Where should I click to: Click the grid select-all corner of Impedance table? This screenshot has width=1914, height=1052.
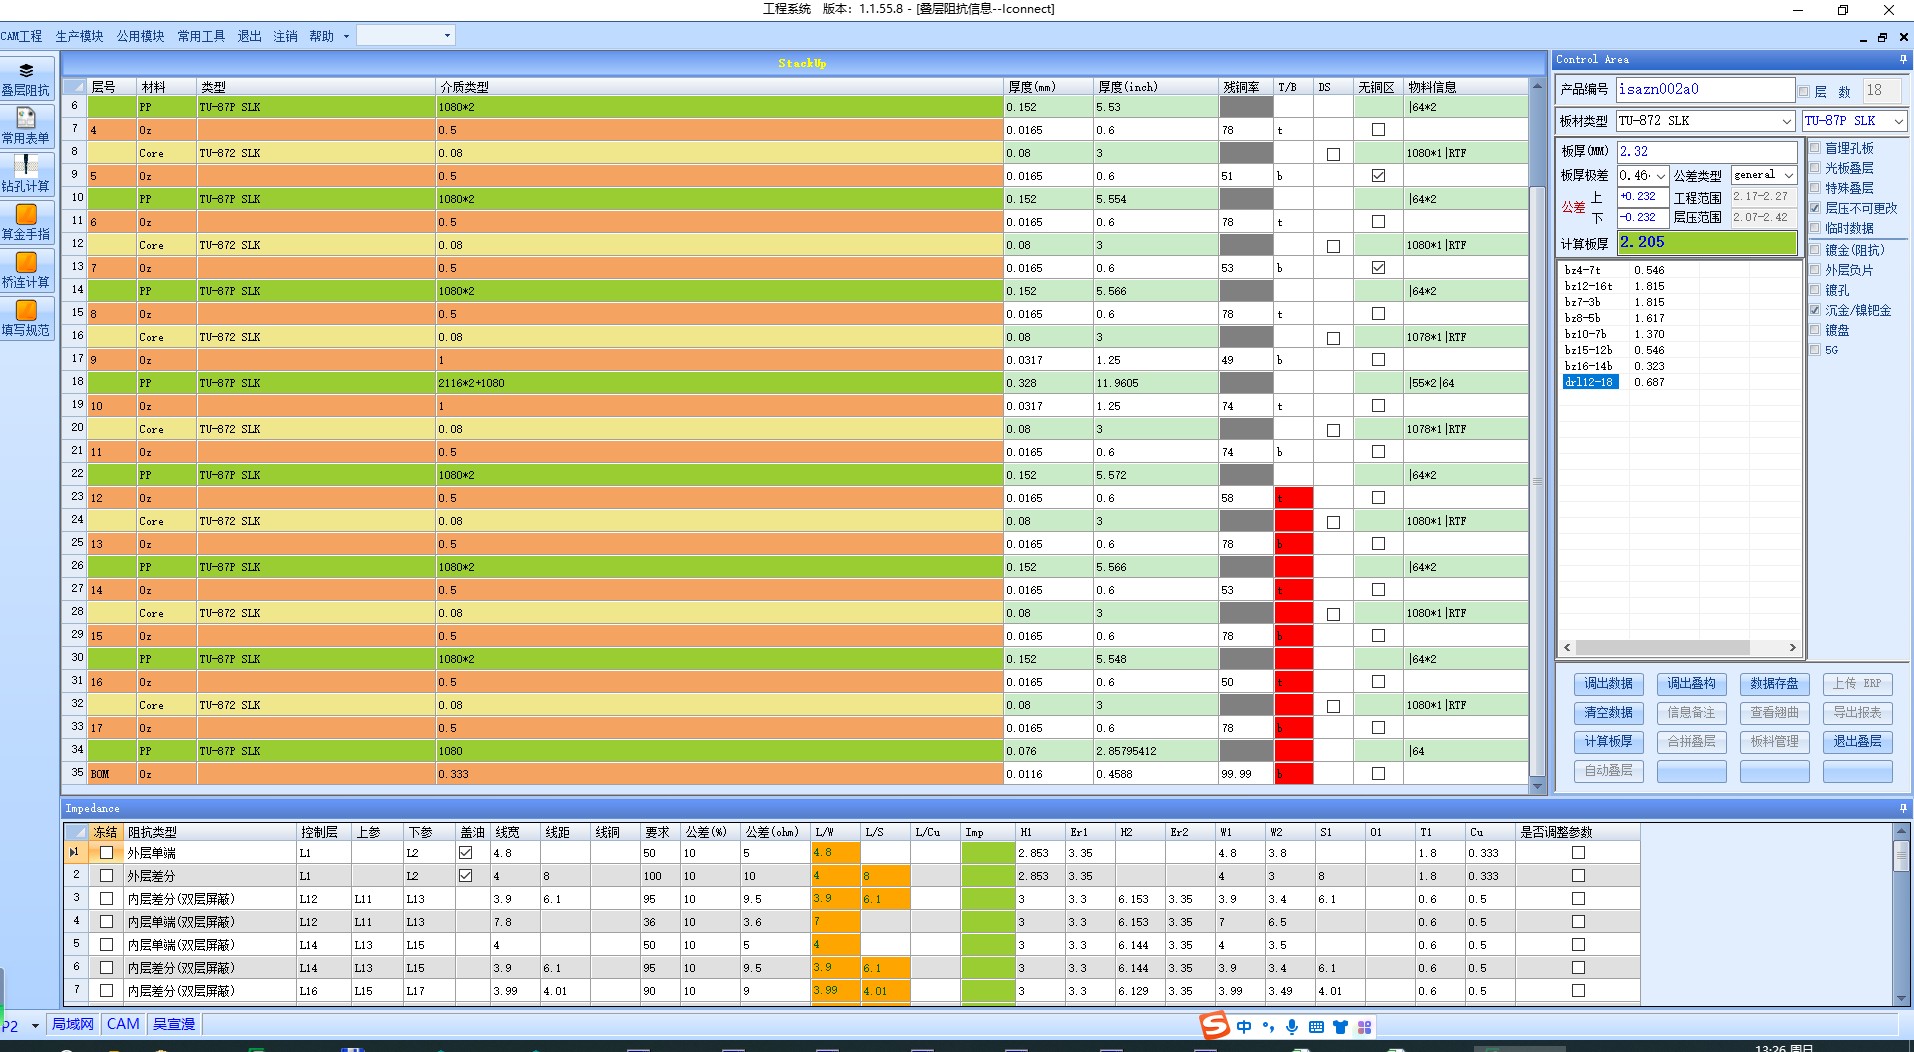[x=77, y=832]
